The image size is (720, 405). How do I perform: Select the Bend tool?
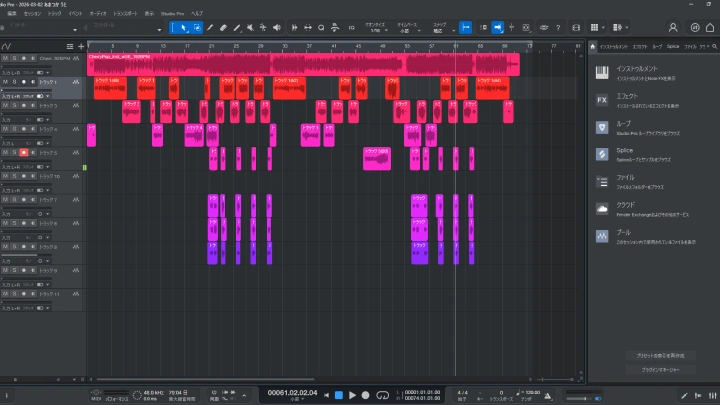(x=263, y=28)
